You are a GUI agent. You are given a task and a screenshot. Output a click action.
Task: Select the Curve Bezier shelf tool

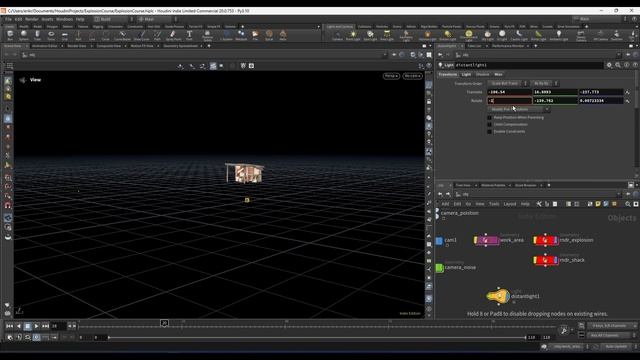(x=122, y=35)
